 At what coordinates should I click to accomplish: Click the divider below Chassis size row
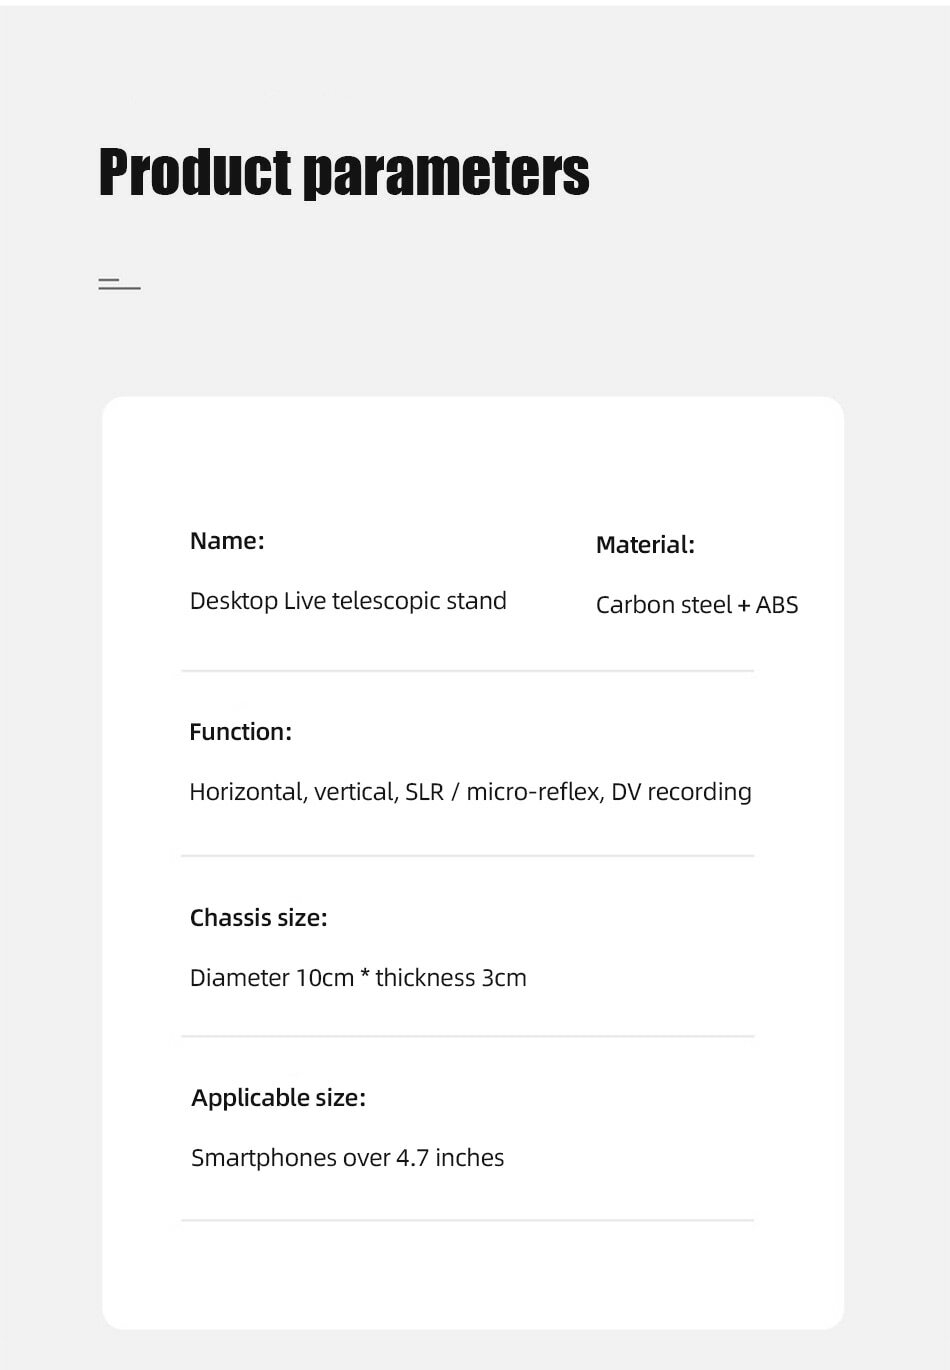(468, 1037)
